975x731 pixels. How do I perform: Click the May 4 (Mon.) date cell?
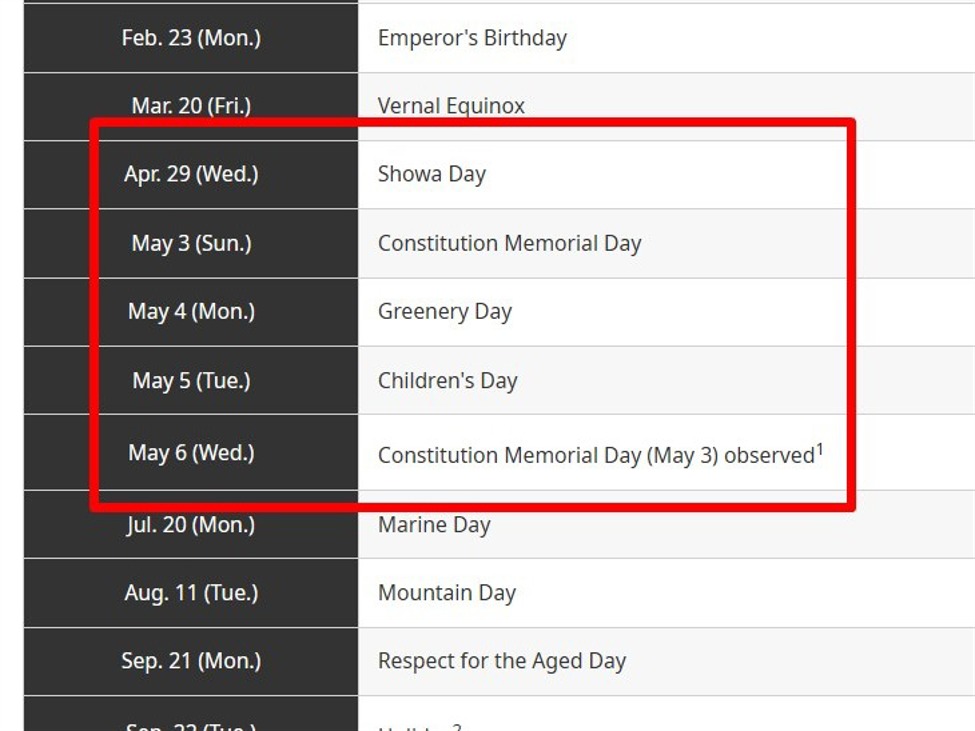coord(191,311)
